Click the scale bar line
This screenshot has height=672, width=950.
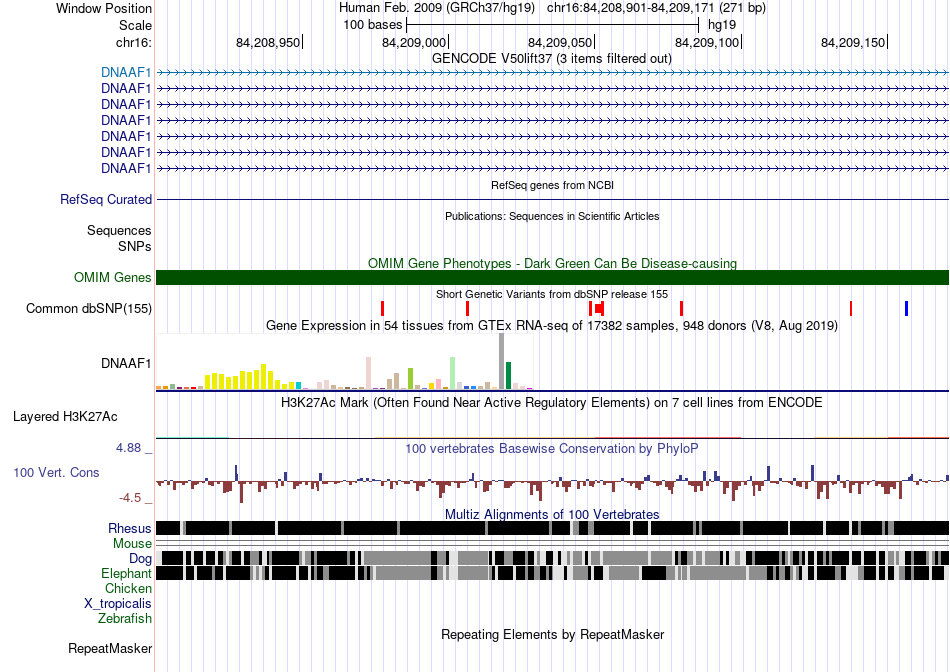coord(553,25)
